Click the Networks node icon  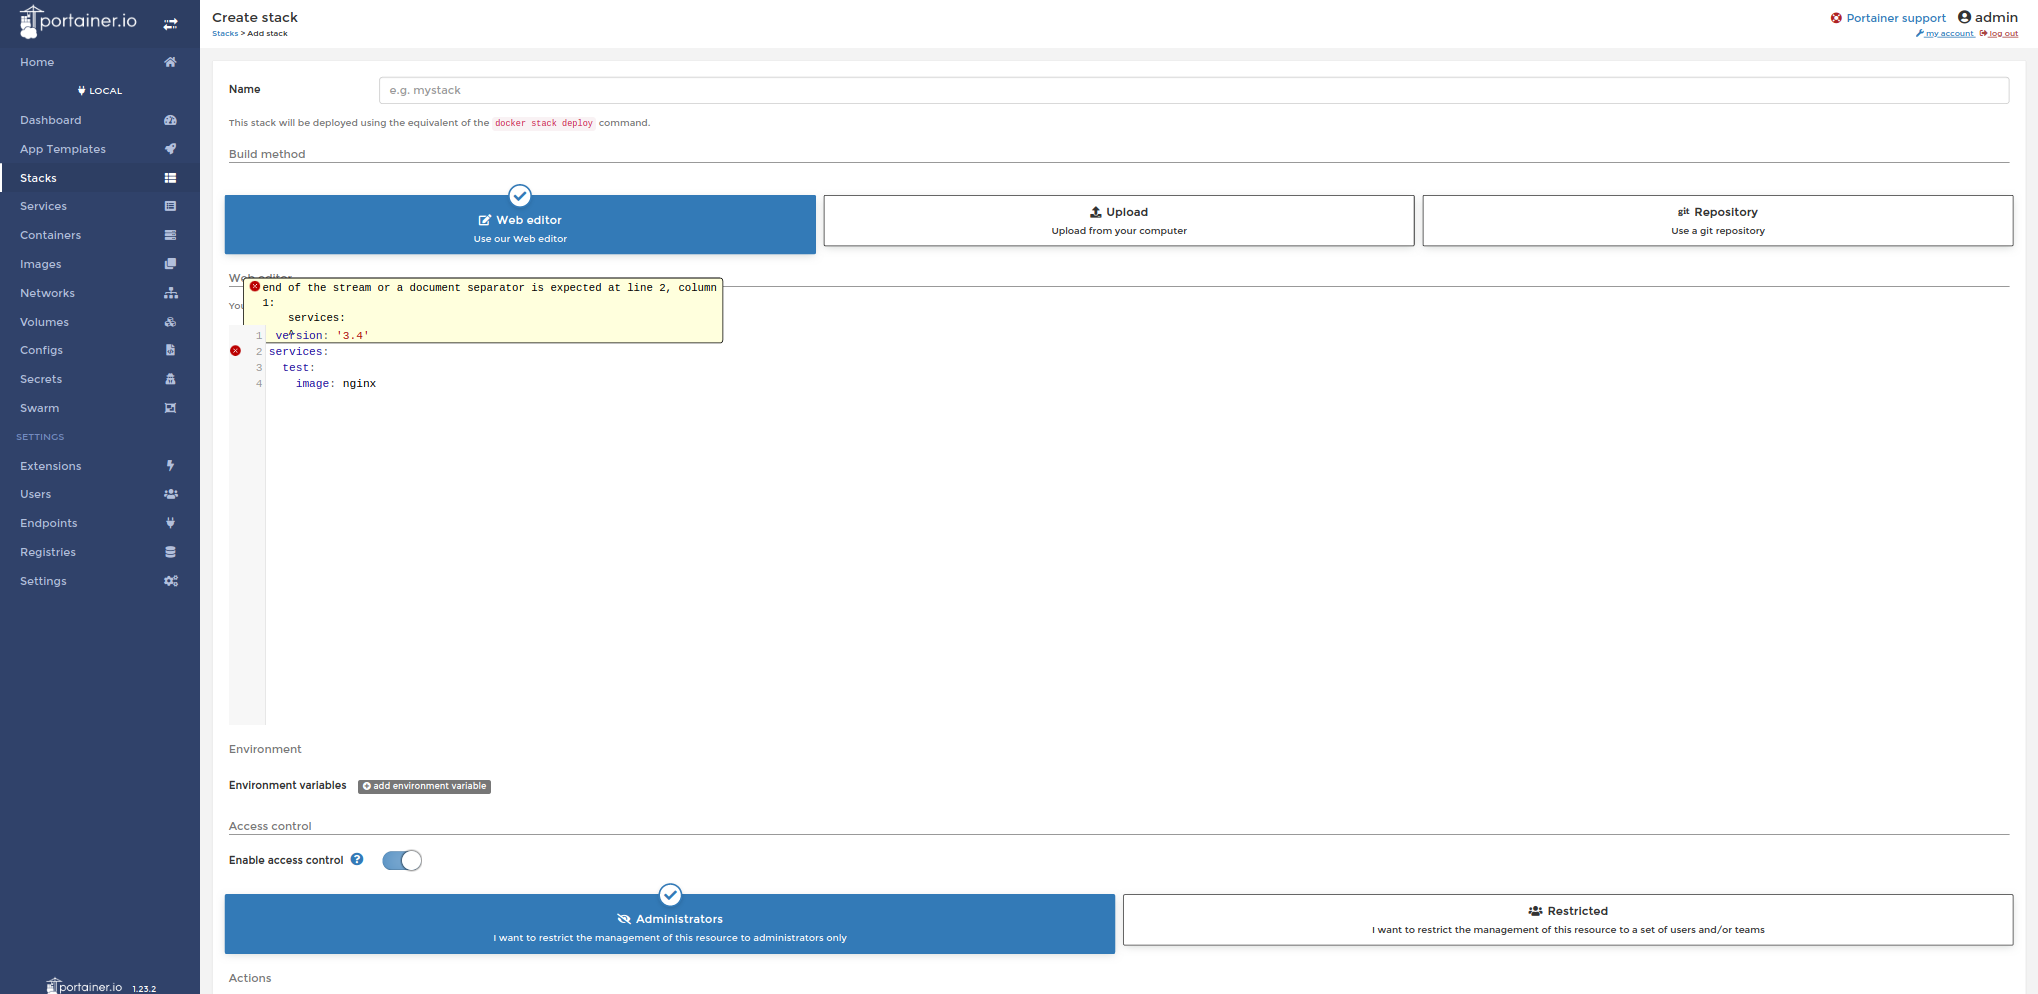click(x=170, y=293)
